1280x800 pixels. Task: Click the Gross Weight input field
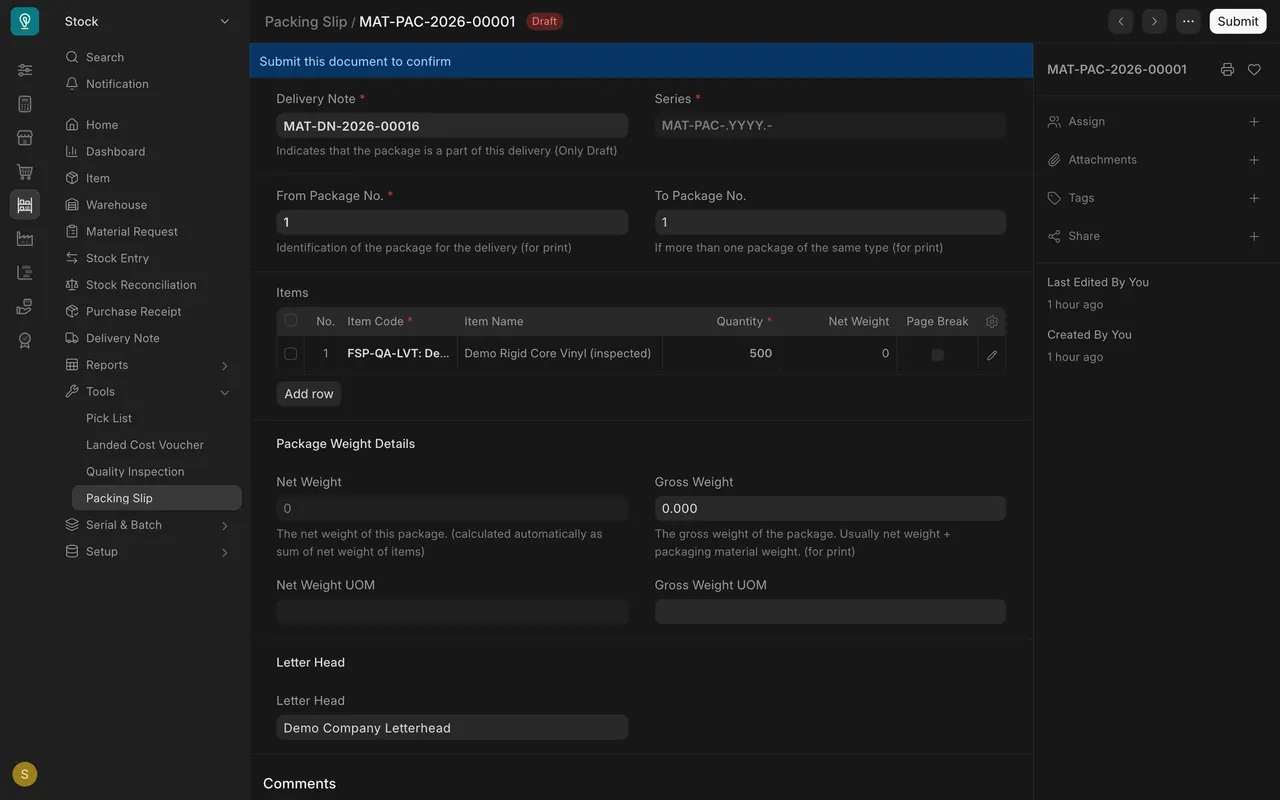click(830, 508)
